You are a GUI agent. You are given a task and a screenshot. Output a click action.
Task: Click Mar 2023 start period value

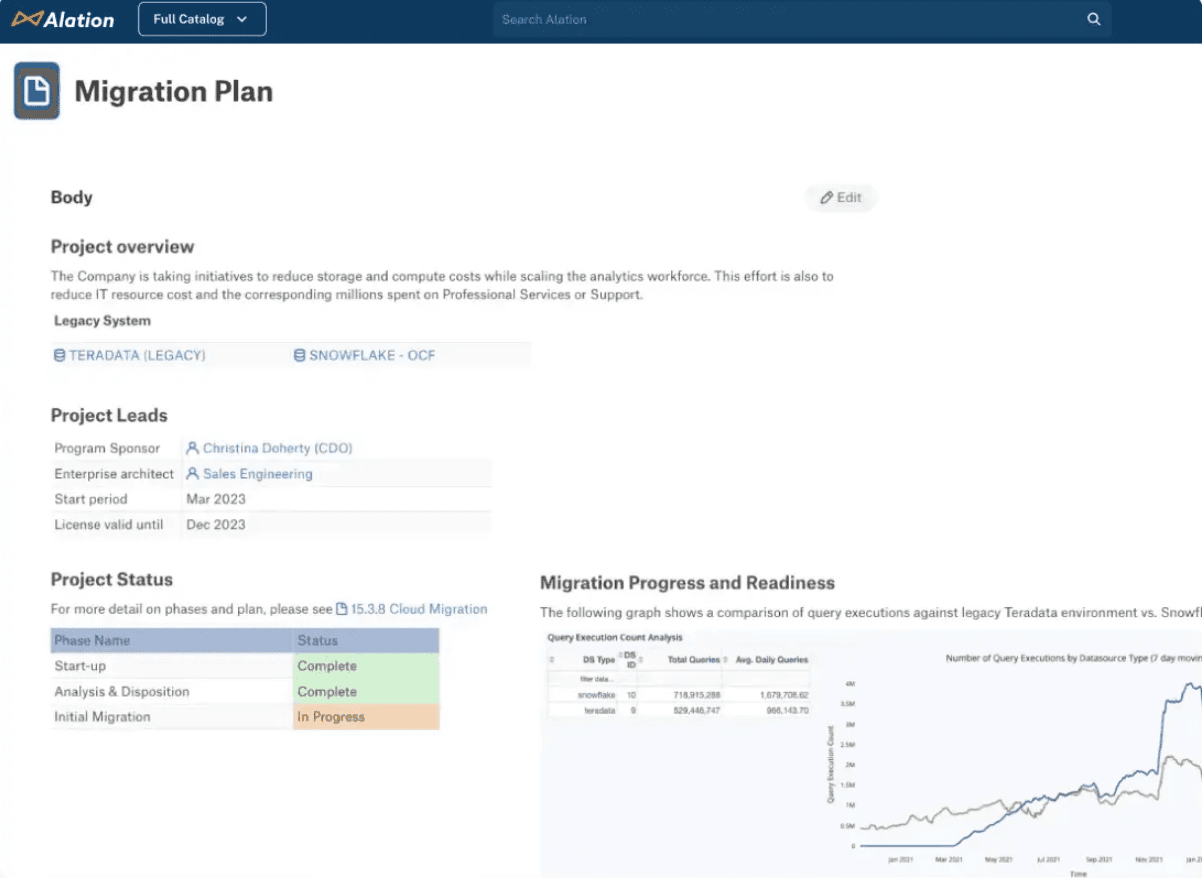pyautogui.click(x=216, y=499)
